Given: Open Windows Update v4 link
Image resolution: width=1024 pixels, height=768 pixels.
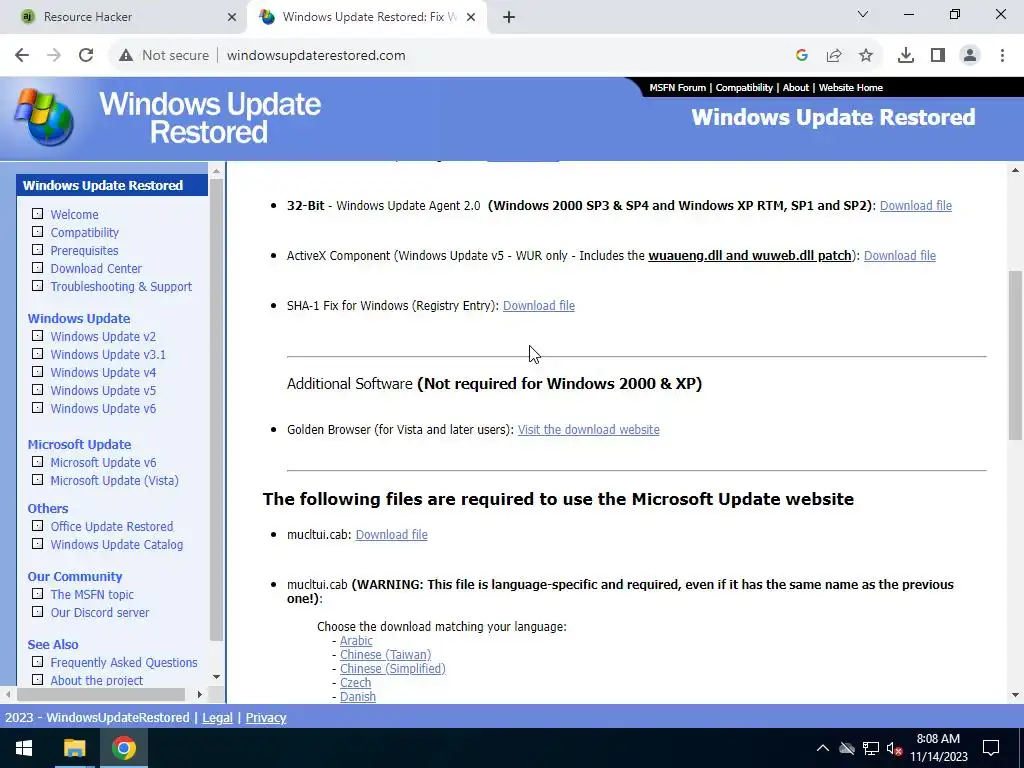Looking at the screenshot, I should click(103, 373).
